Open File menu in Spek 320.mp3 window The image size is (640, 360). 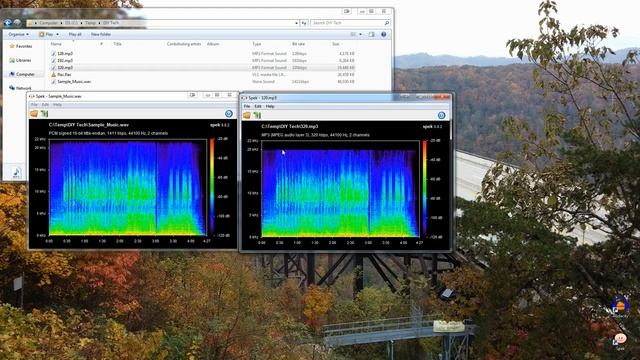tap(247, 107)
